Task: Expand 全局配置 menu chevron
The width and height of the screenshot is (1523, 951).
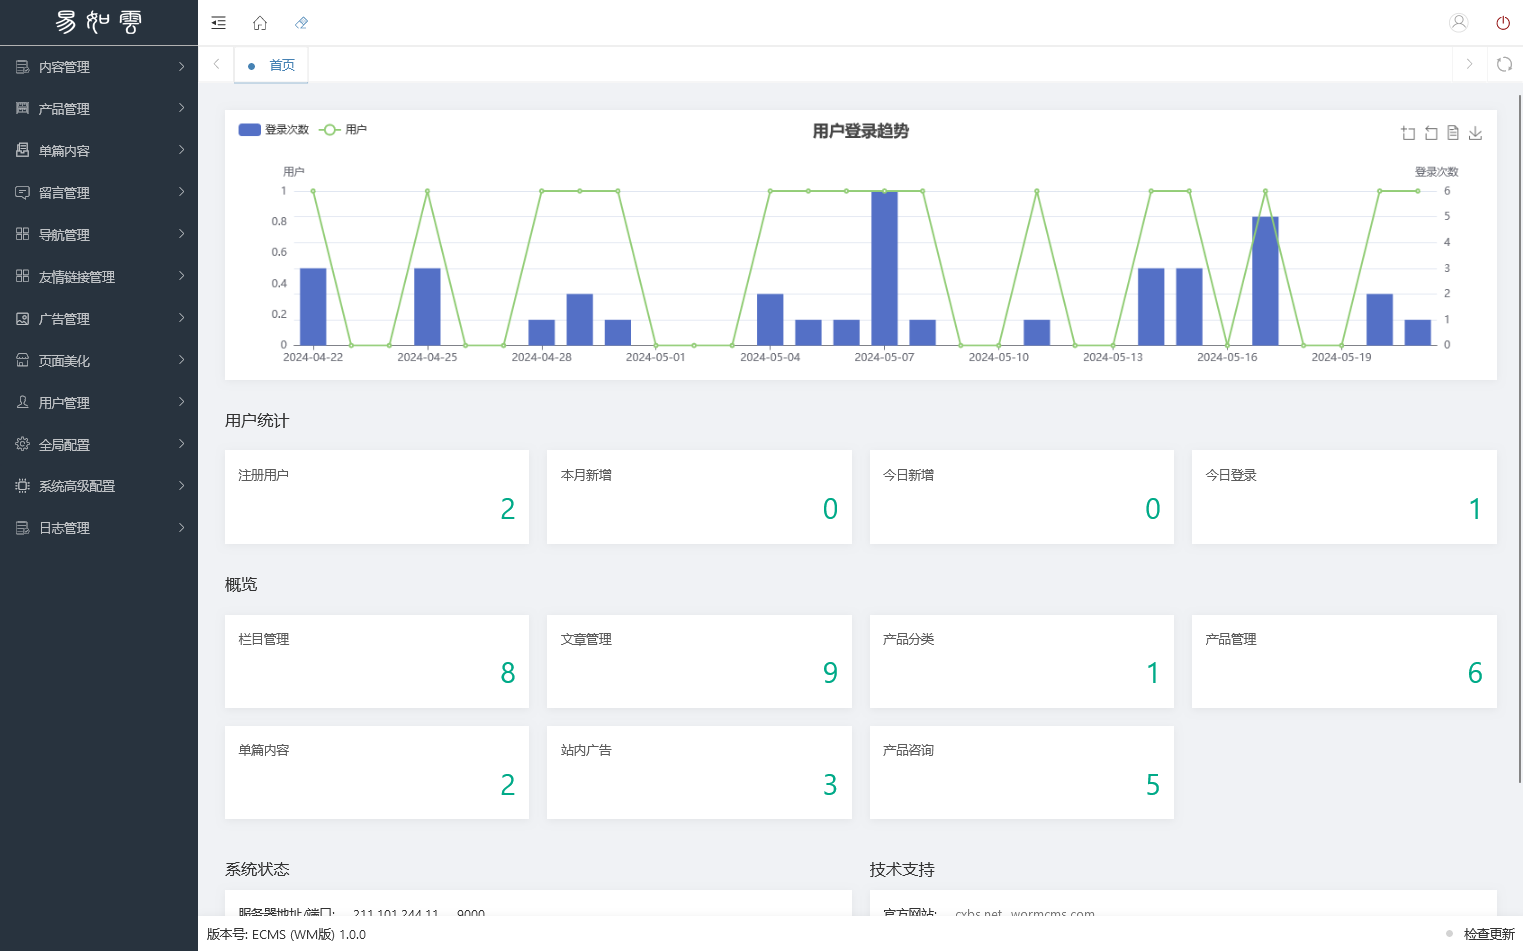Action: [x=181, y=443]
